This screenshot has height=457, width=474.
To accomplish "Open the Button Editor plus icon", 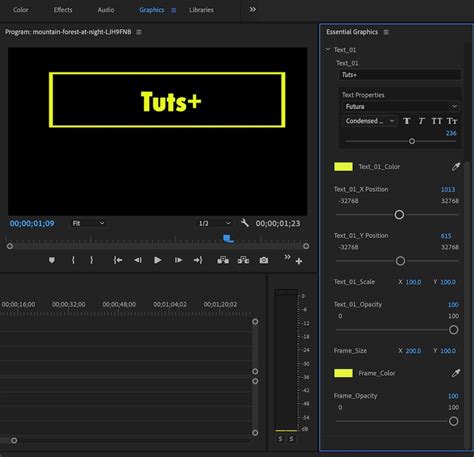I will coord(299,261).
